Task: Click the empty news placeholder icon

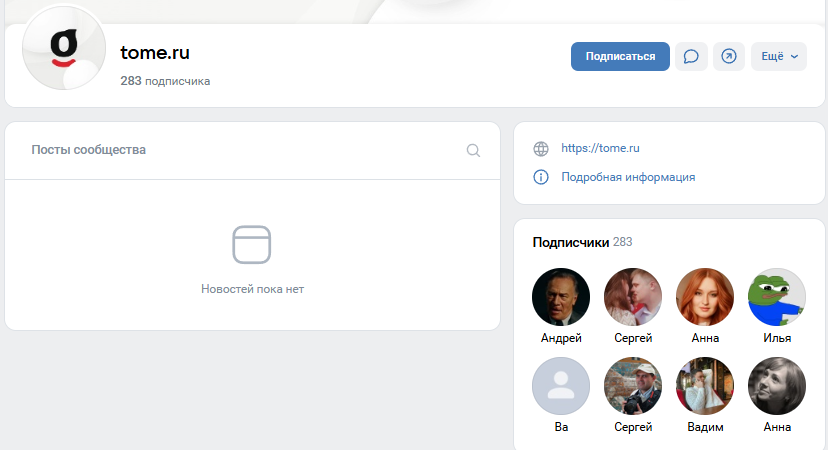Action: click(252, 245)
